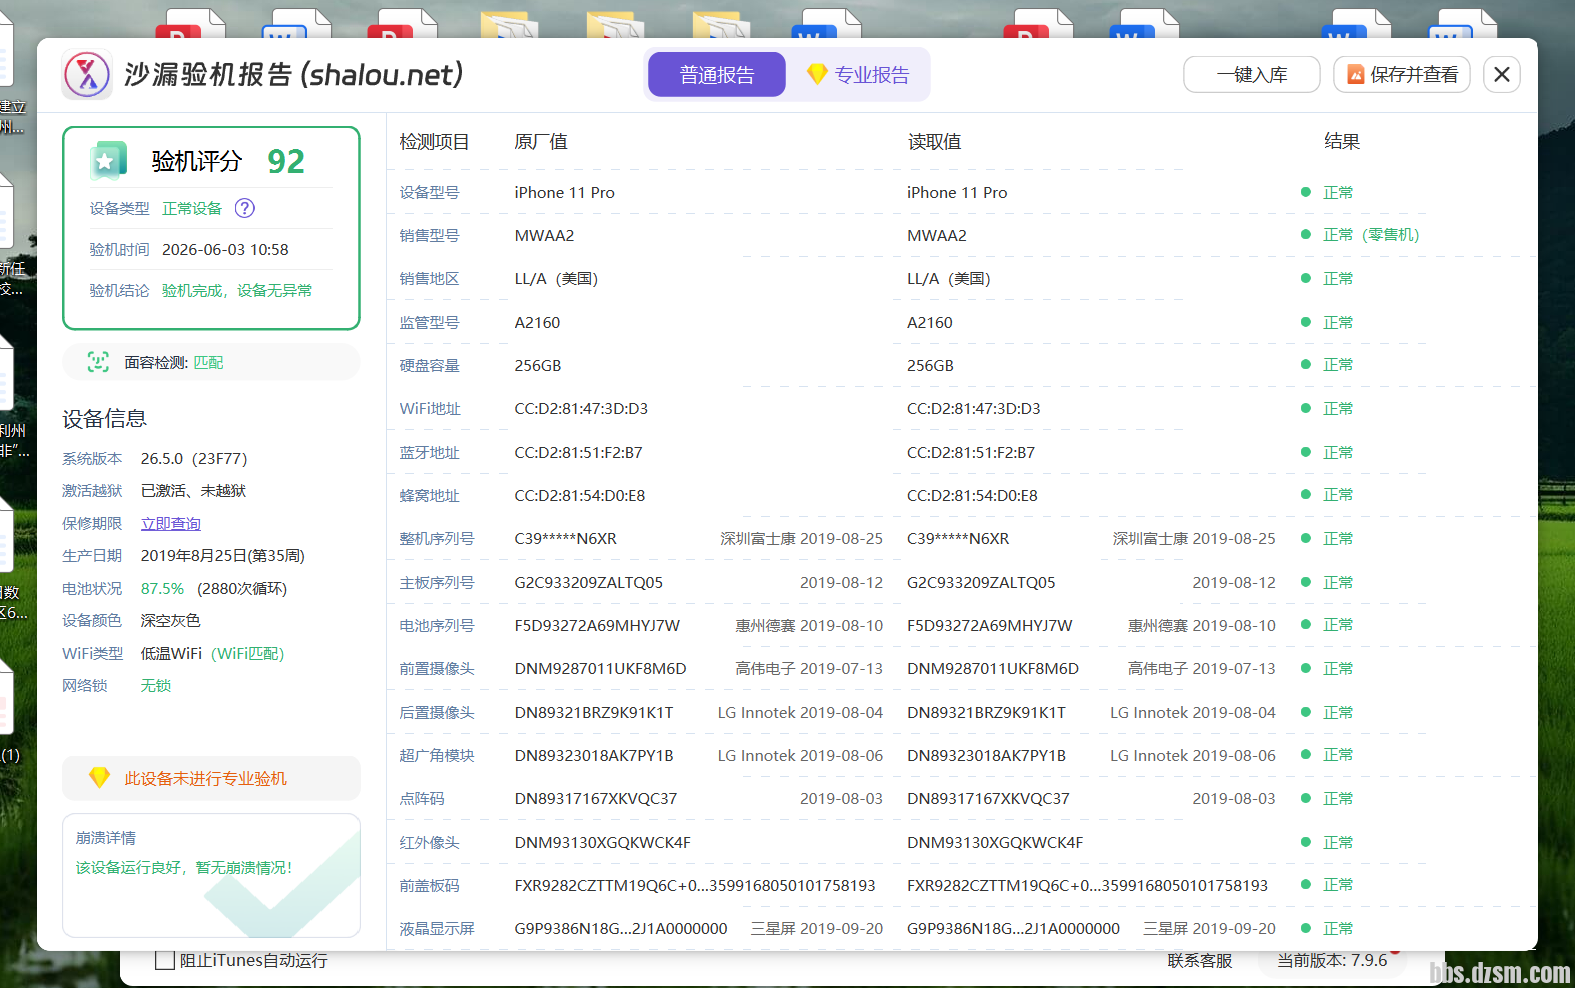This screenshot has height=988, width=1575.
Task: Click the help question mark beside 正常设备
Action: pos(245,208)
